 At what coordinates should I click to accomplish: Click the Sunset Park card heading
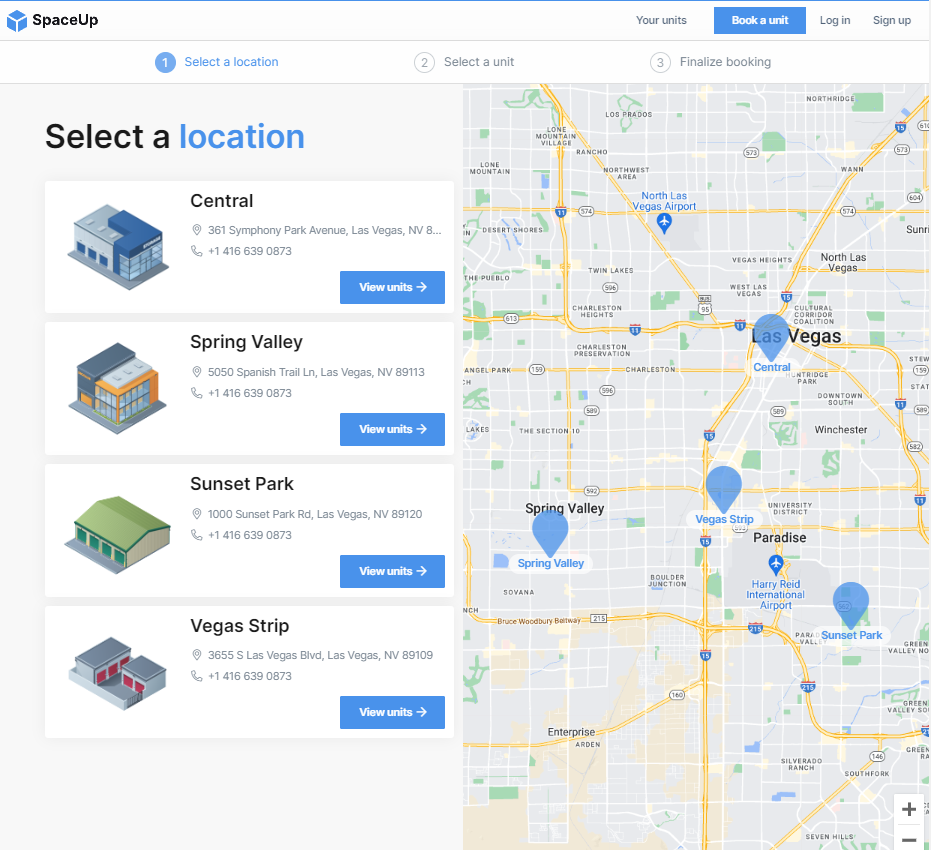[x=242, y=484]
